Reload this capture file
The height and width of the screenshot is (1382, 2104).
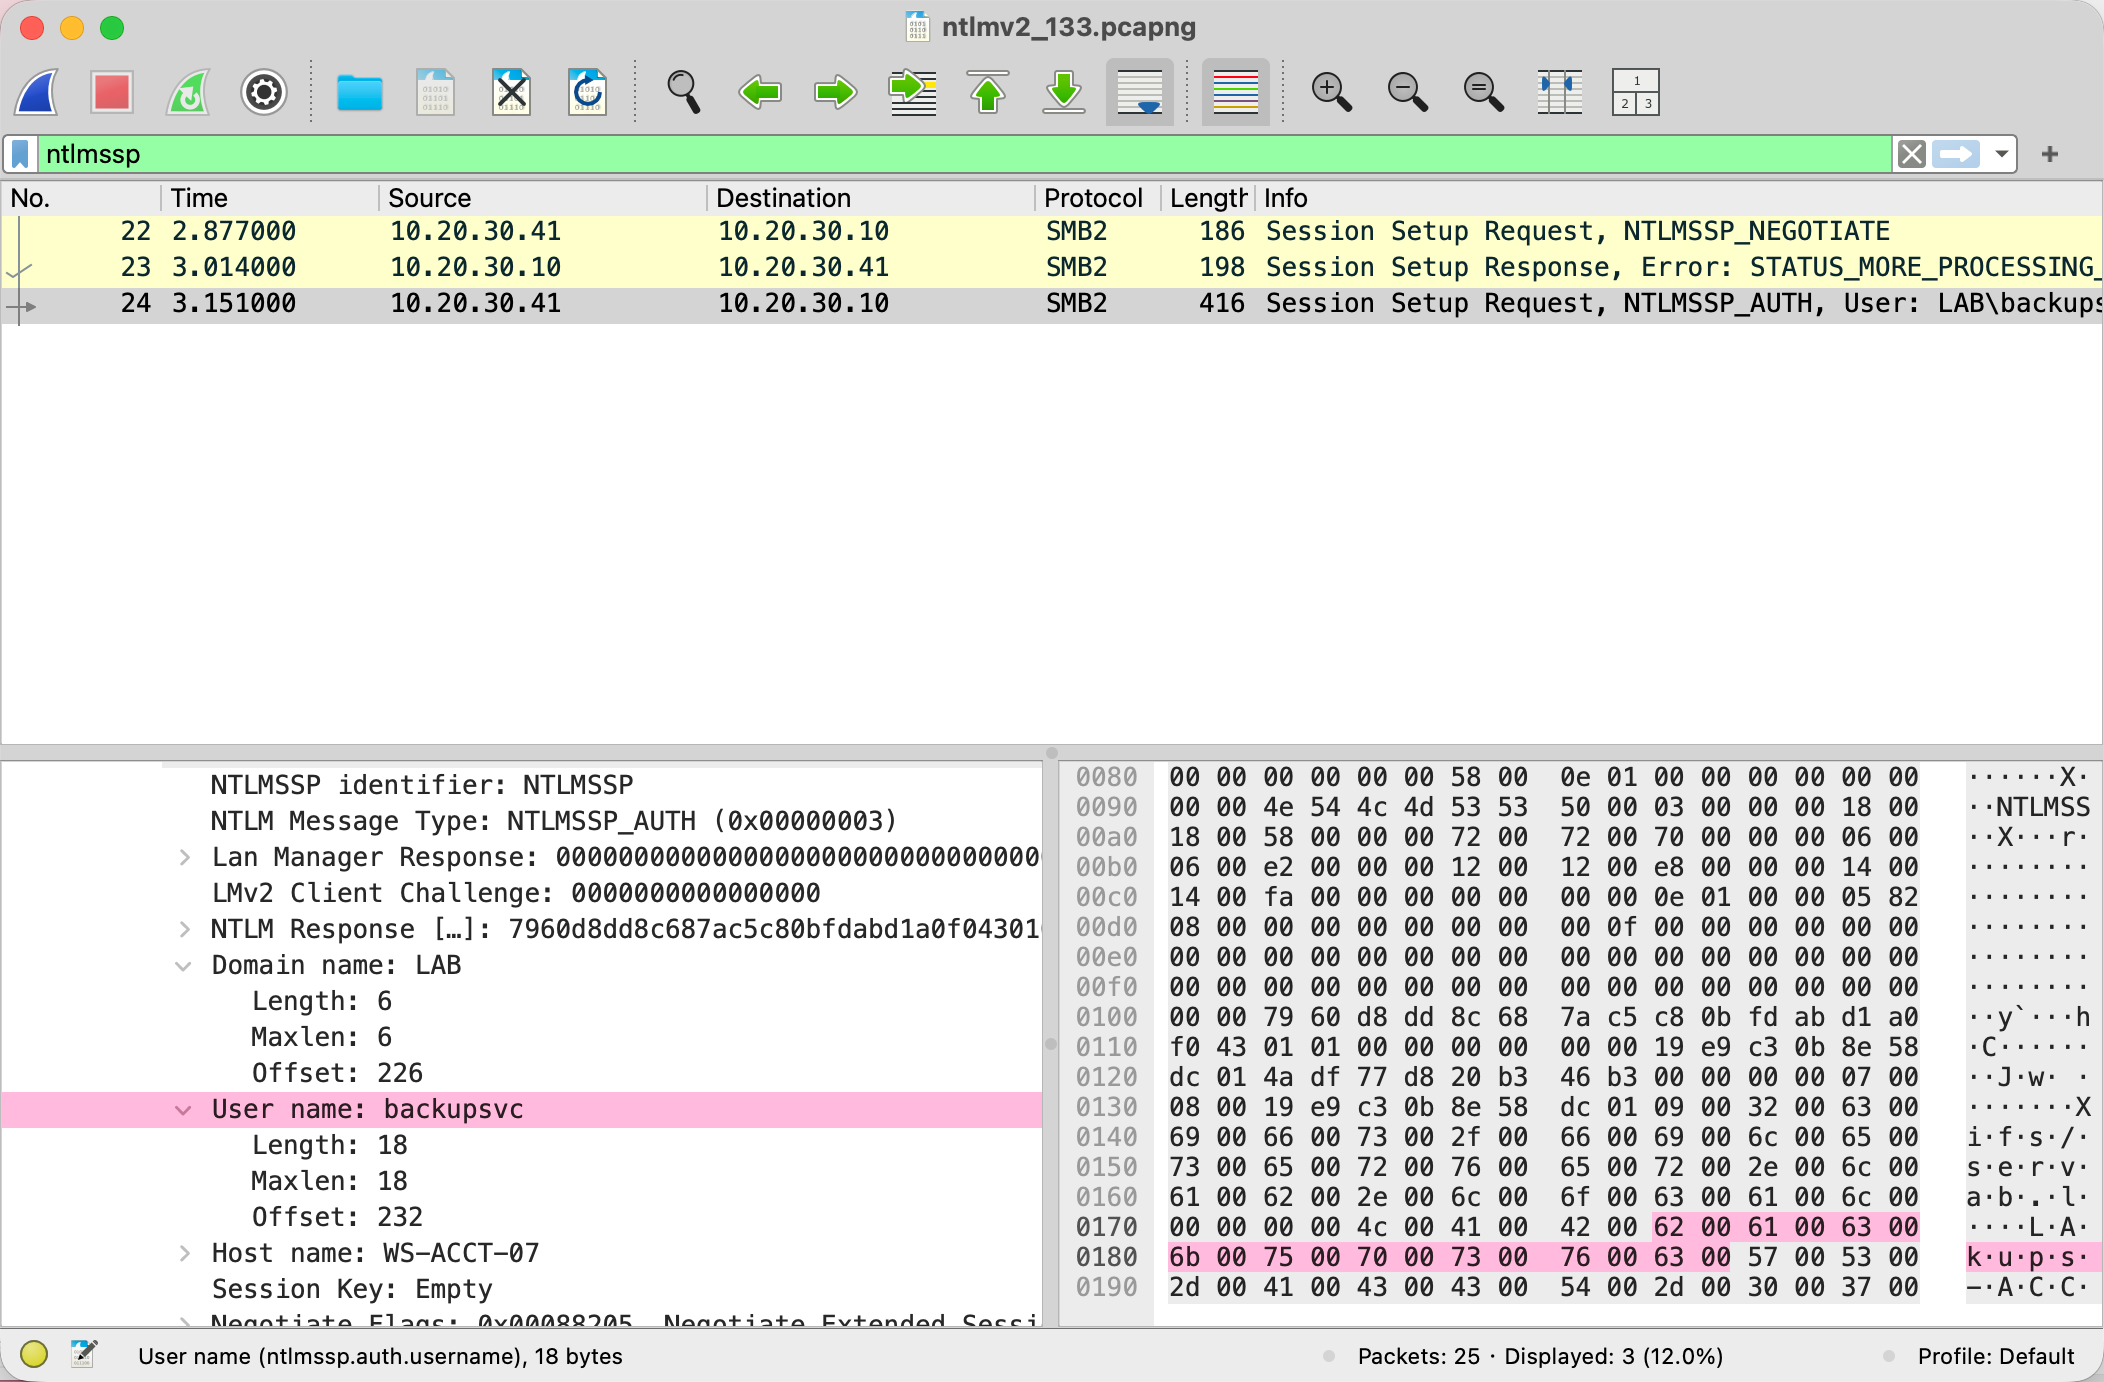tap(588, 93)
